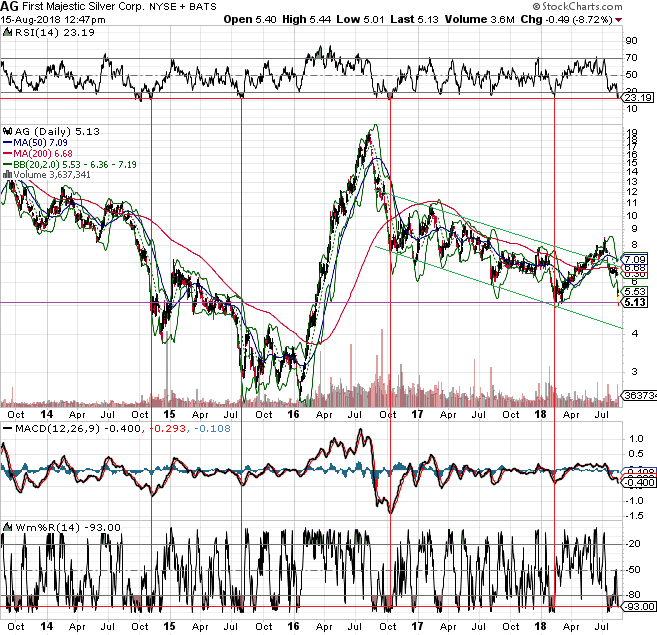Click the Wm%R(14) -93.00 legend text

[68, 527]
